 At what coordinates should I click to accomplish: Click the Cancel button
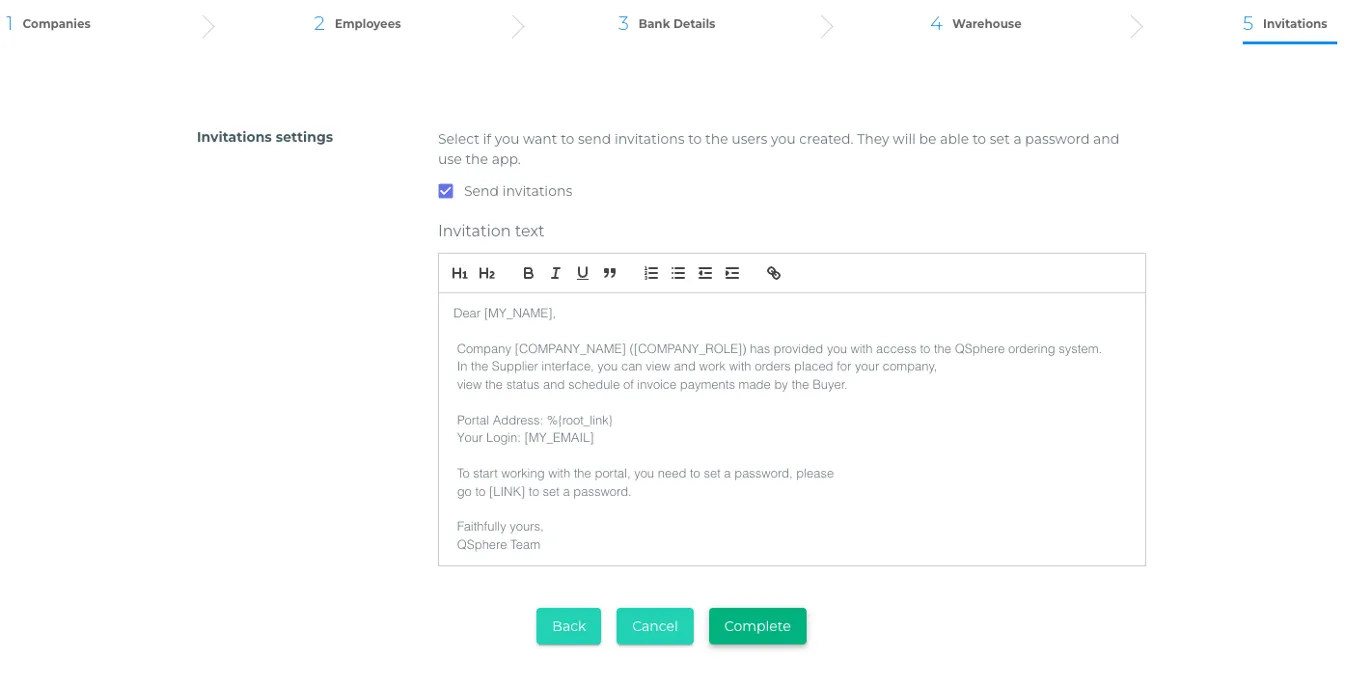tap(654, 626)
